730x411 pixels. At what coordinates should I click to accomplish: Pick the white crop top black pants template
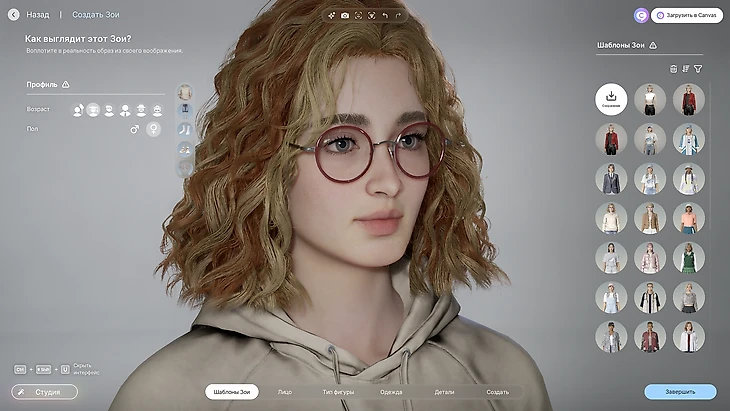650,99
